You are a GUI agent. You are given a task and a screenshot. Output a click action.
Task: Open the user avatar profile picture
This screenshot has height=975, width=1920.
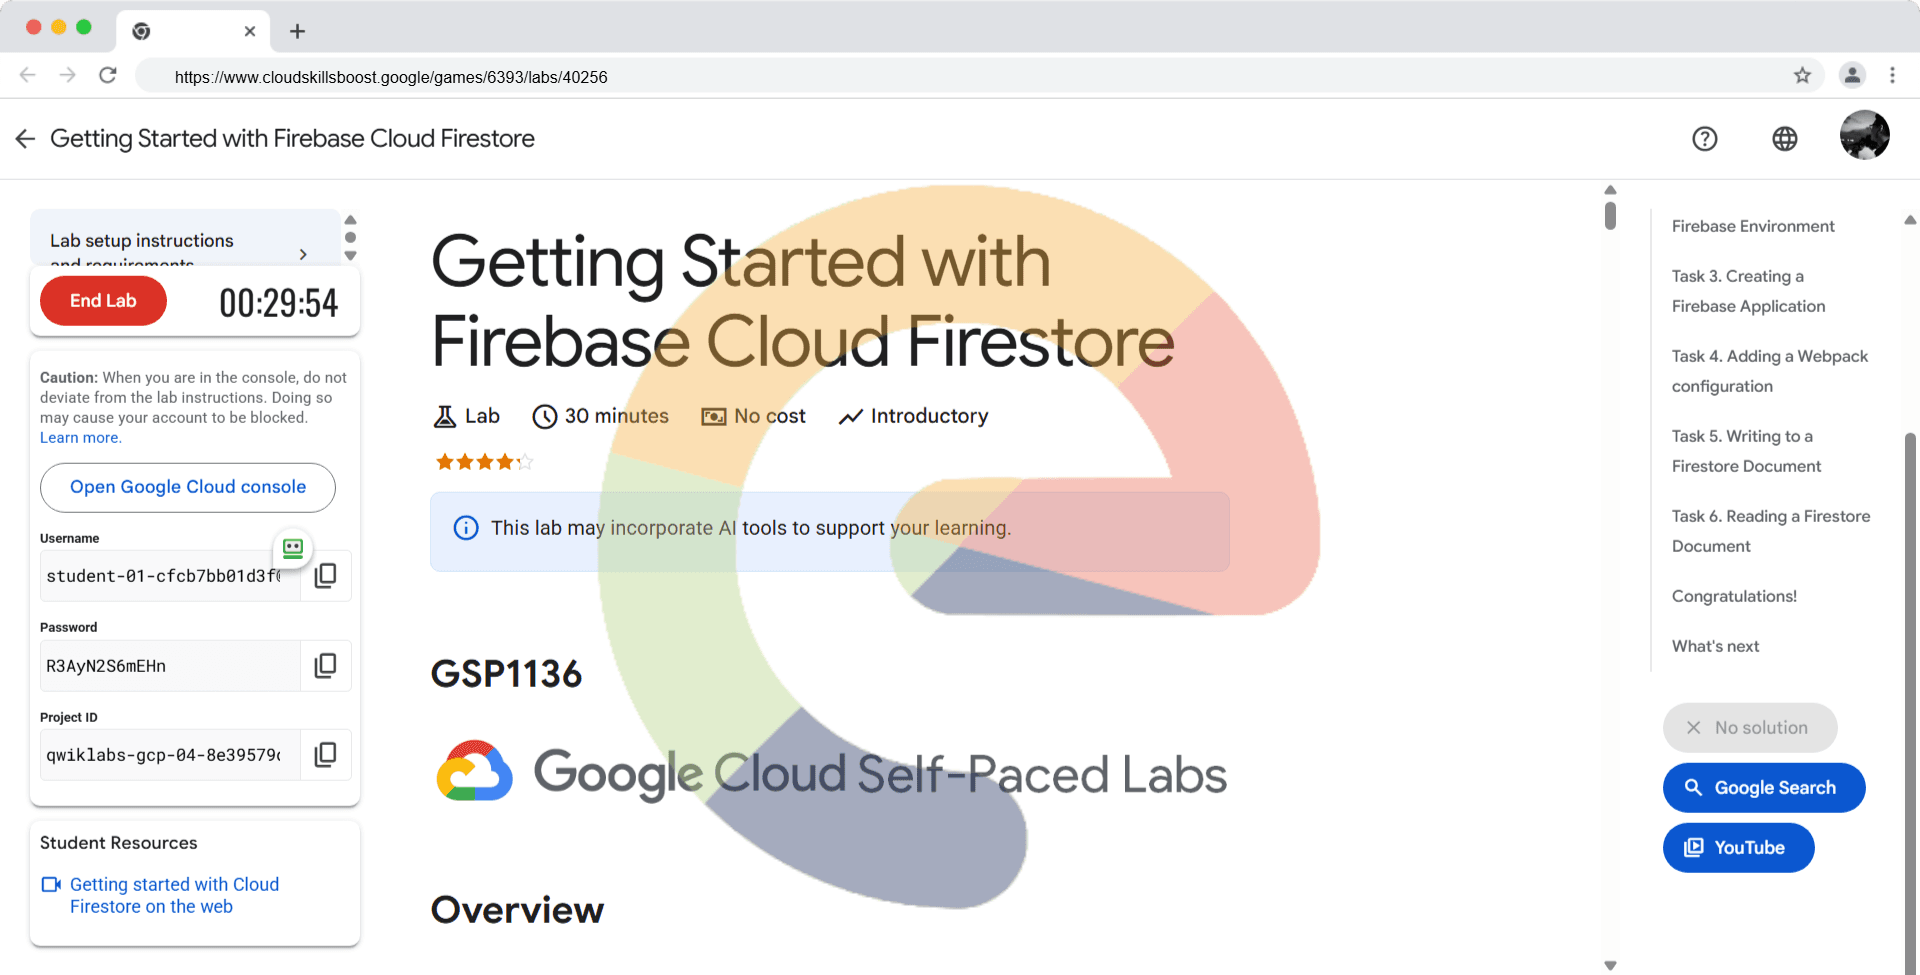[x=1864, y=135]
